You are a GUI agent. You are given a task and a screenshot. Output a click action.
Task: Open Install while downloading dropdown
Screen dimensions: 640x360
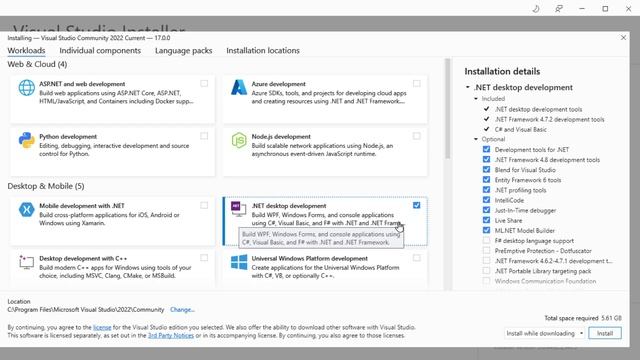point(544,333)
